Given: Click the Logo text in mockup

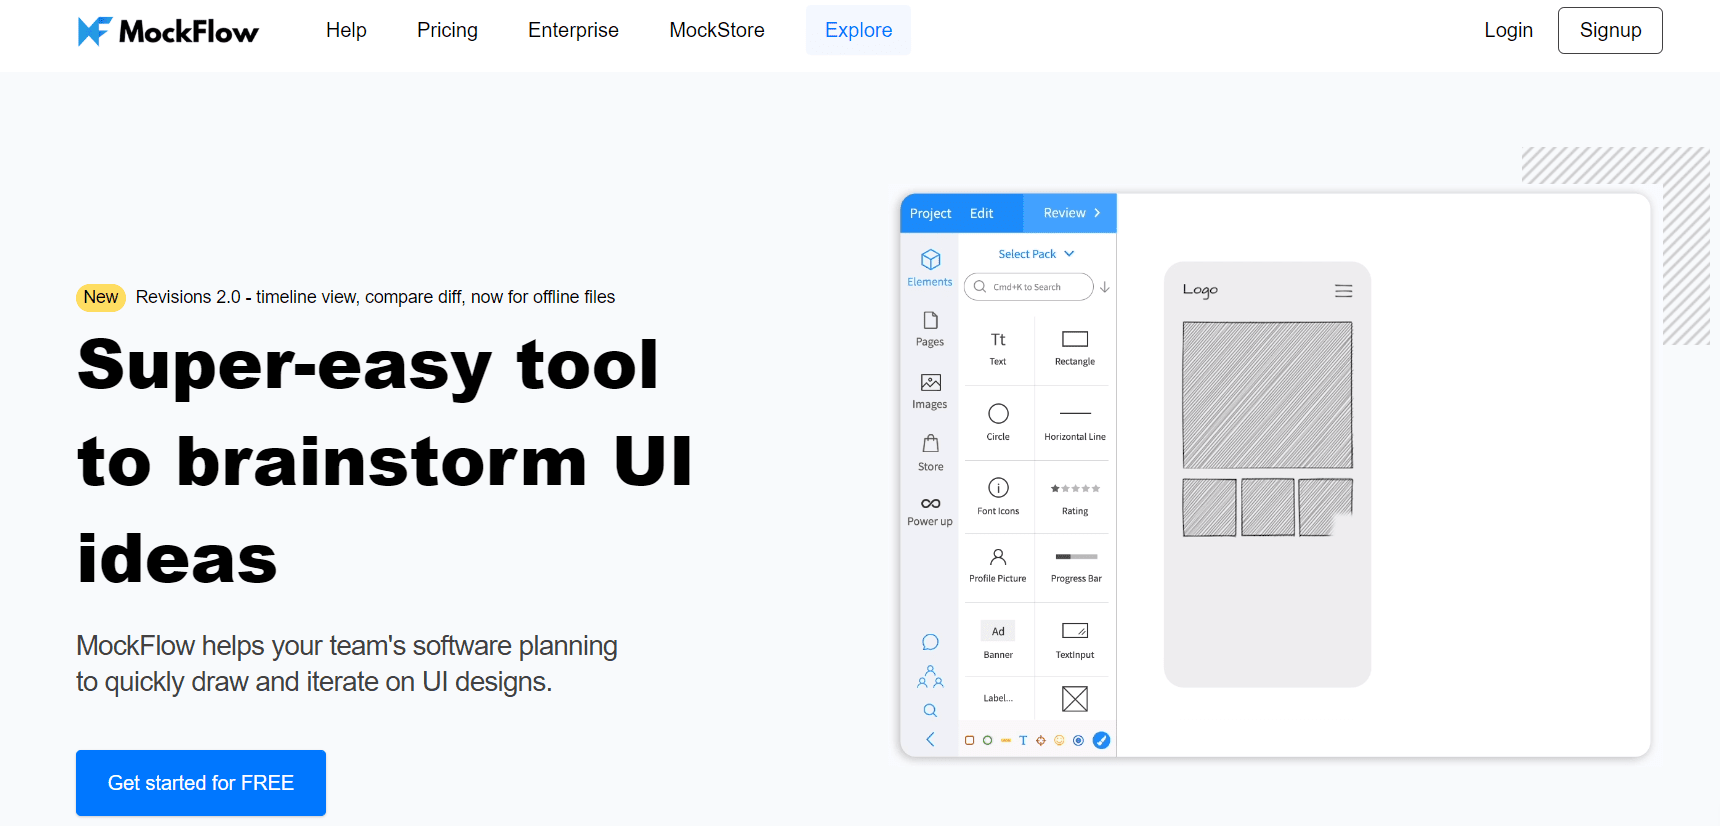Looking at the screenshot, I should tap(1200, 290).
